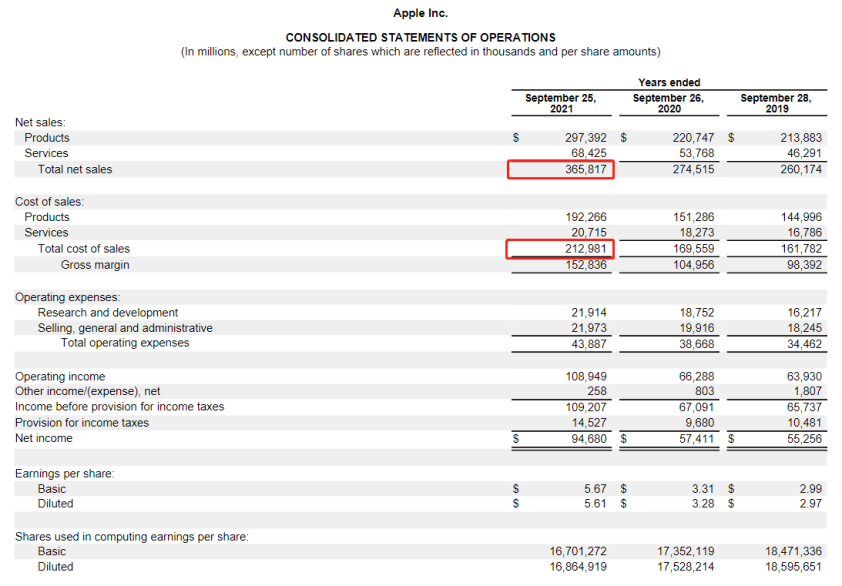Screen dimensions: 842x586
Task: Select the diluted share count 16,864,919
Action: [x=578, y=567]
